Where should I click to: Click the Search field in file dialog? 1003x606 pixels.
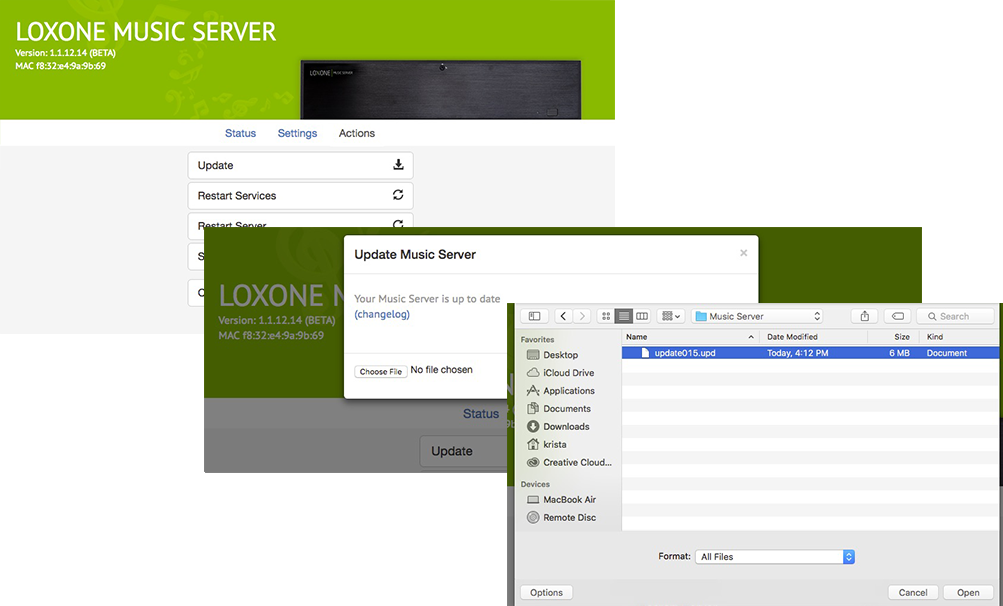956,316
